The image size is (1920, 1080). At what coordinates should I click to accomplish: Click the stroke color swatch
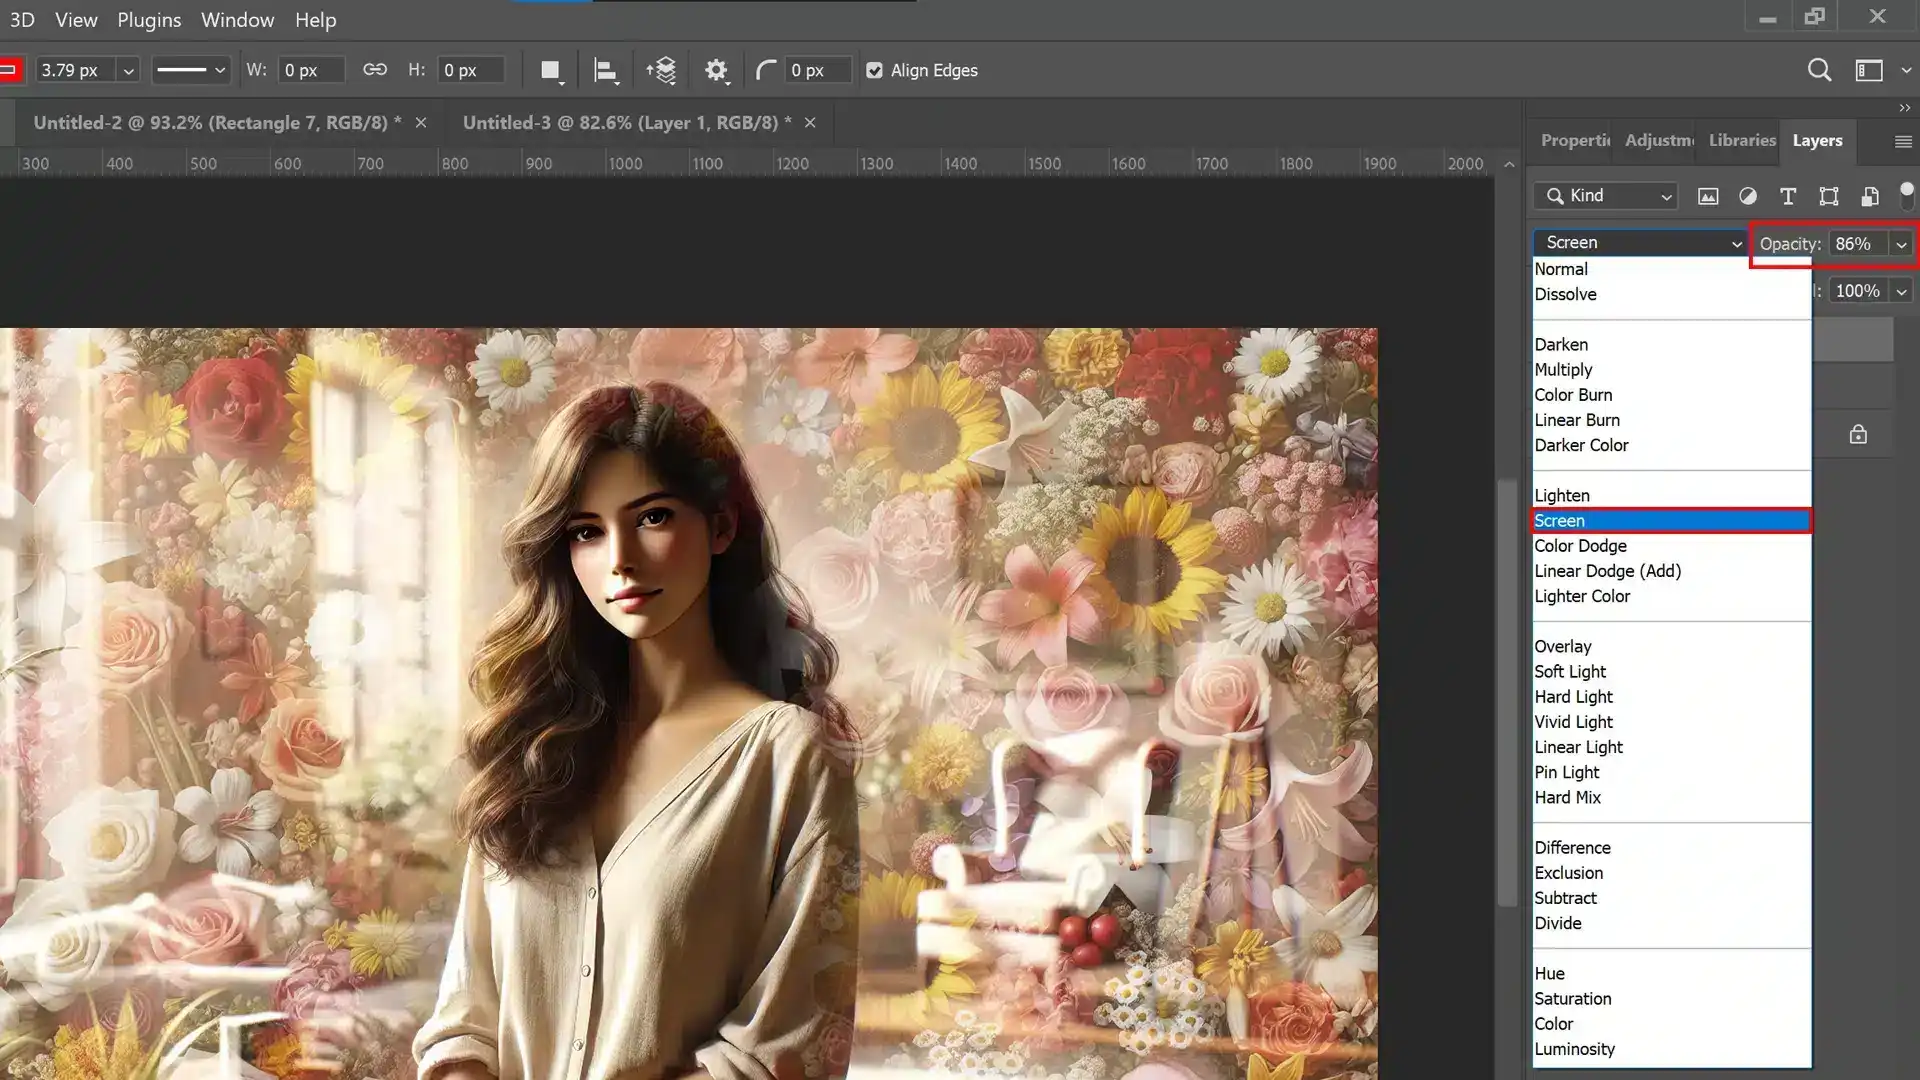point(10,70)
